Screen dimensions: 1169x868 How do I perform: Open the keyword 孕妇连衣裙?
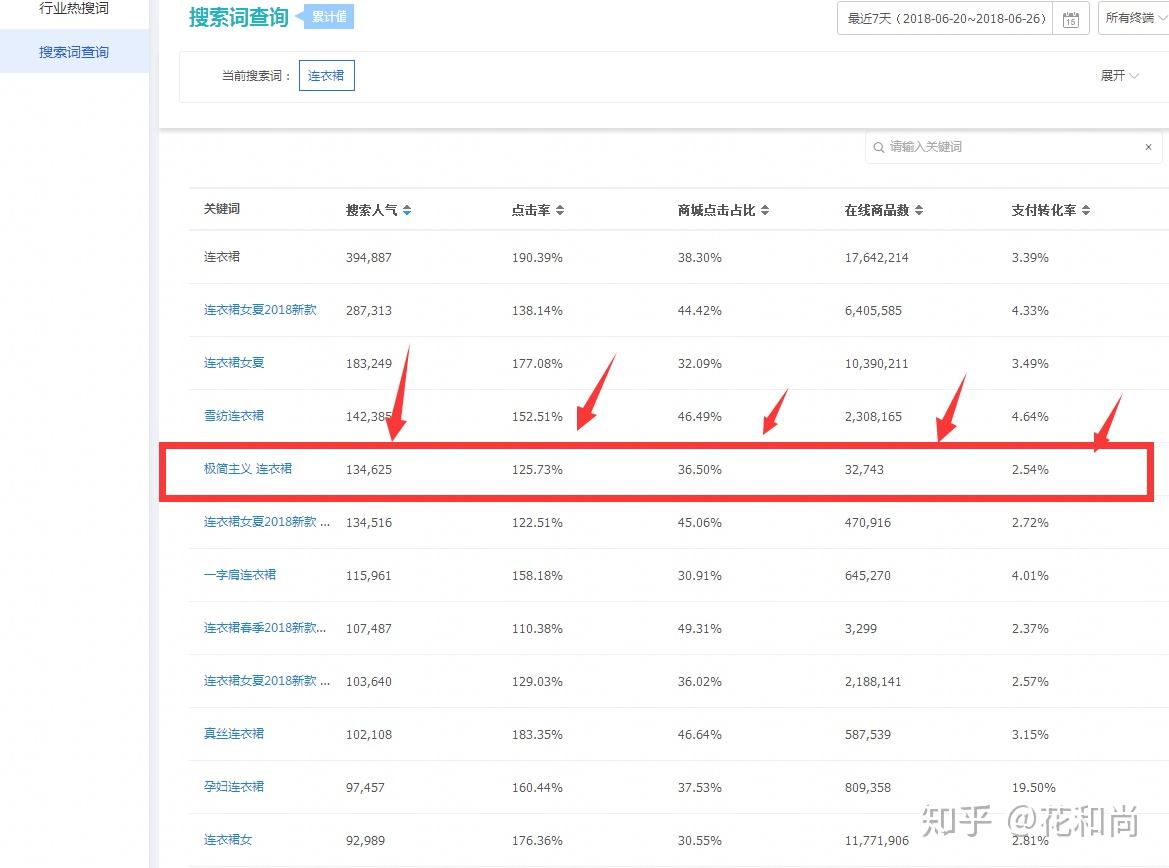click(233, 787)
